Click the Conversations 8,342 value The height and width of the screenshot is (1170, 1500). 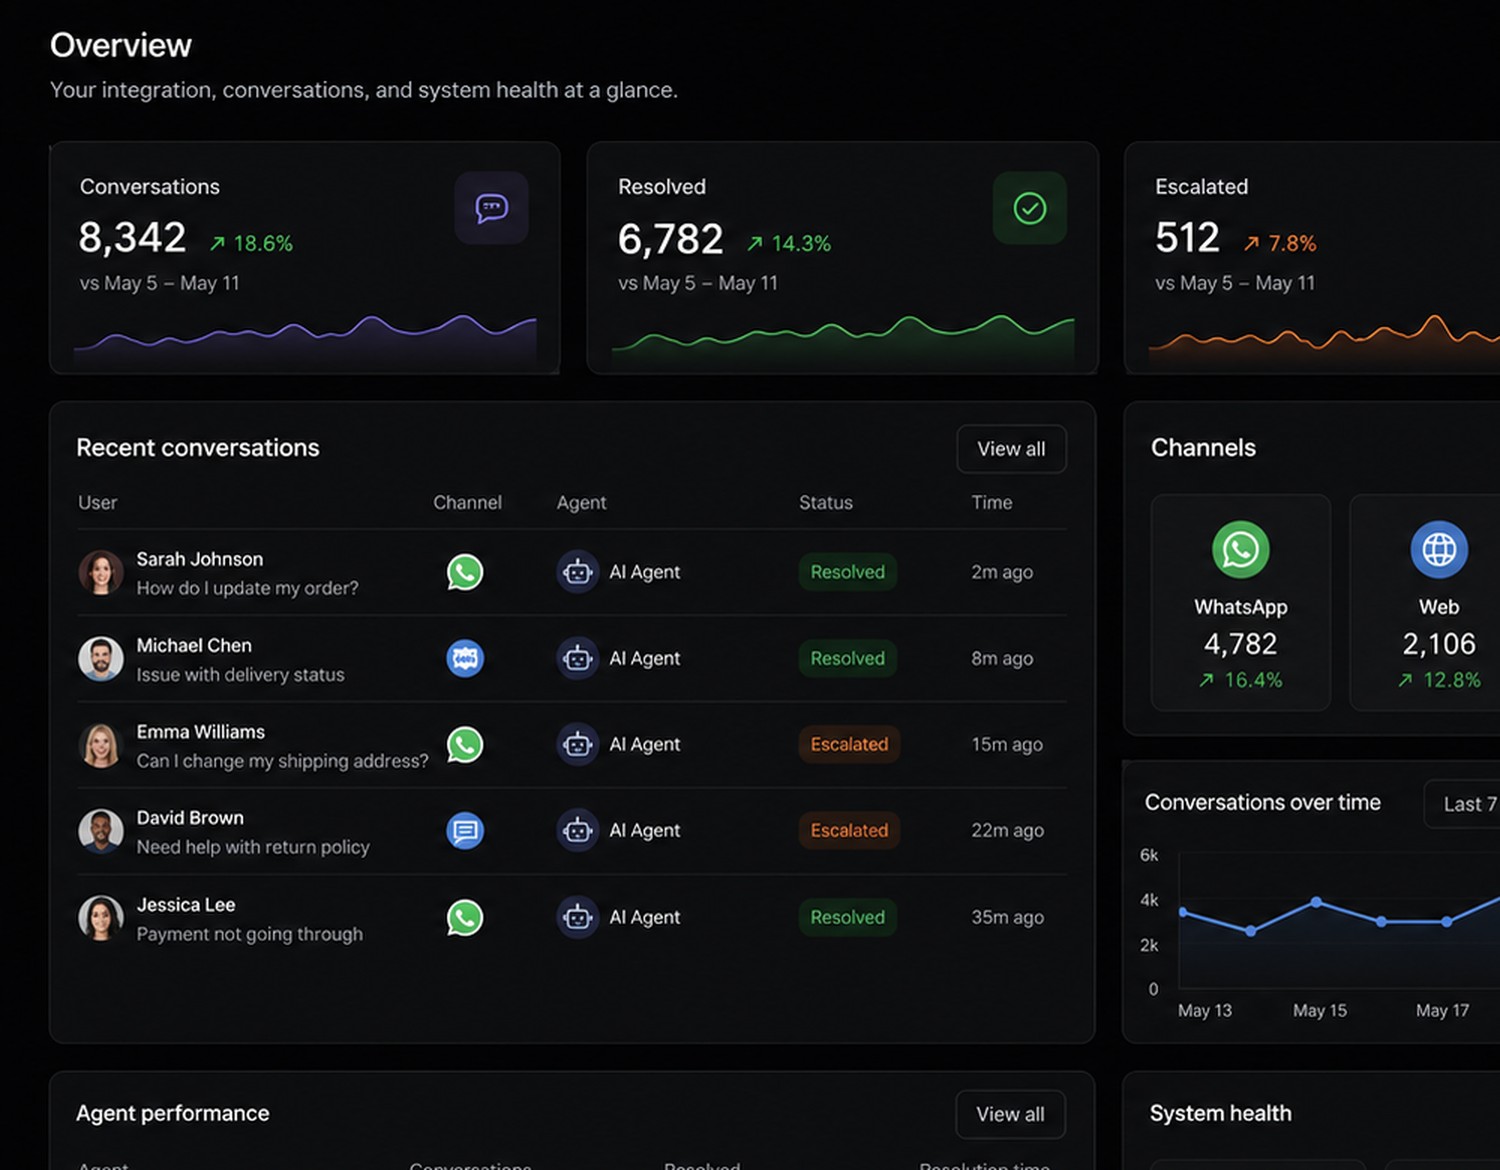coord(132,238)
